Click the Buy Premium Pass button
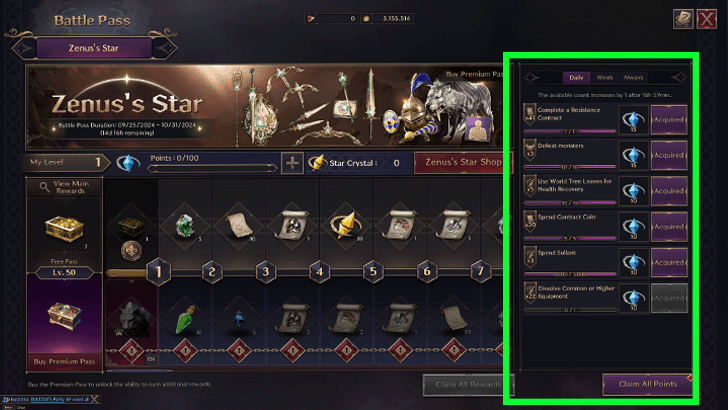Viewport: 728px width, 410px height. pyautogui.click(x=65, y=361)
